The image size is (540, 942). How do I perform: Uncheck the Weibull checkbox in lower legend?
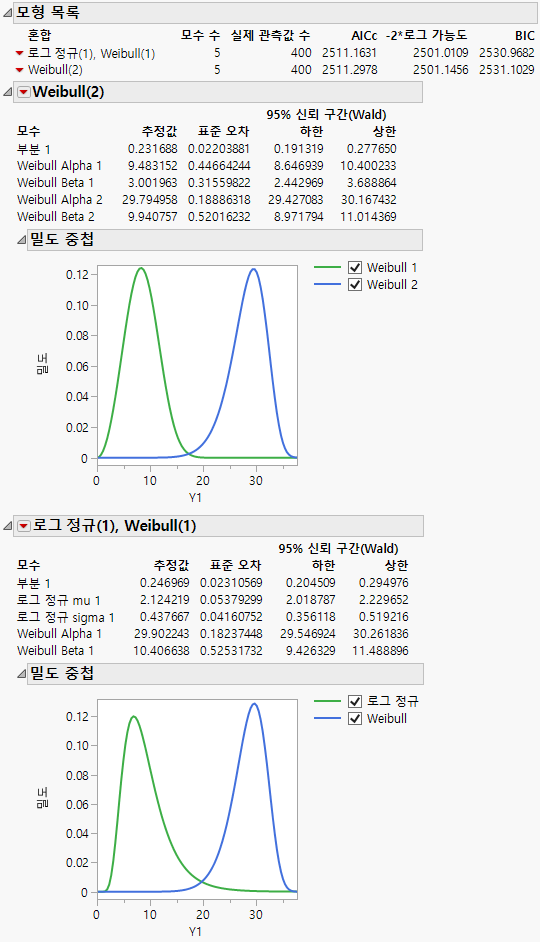(355, 718)
